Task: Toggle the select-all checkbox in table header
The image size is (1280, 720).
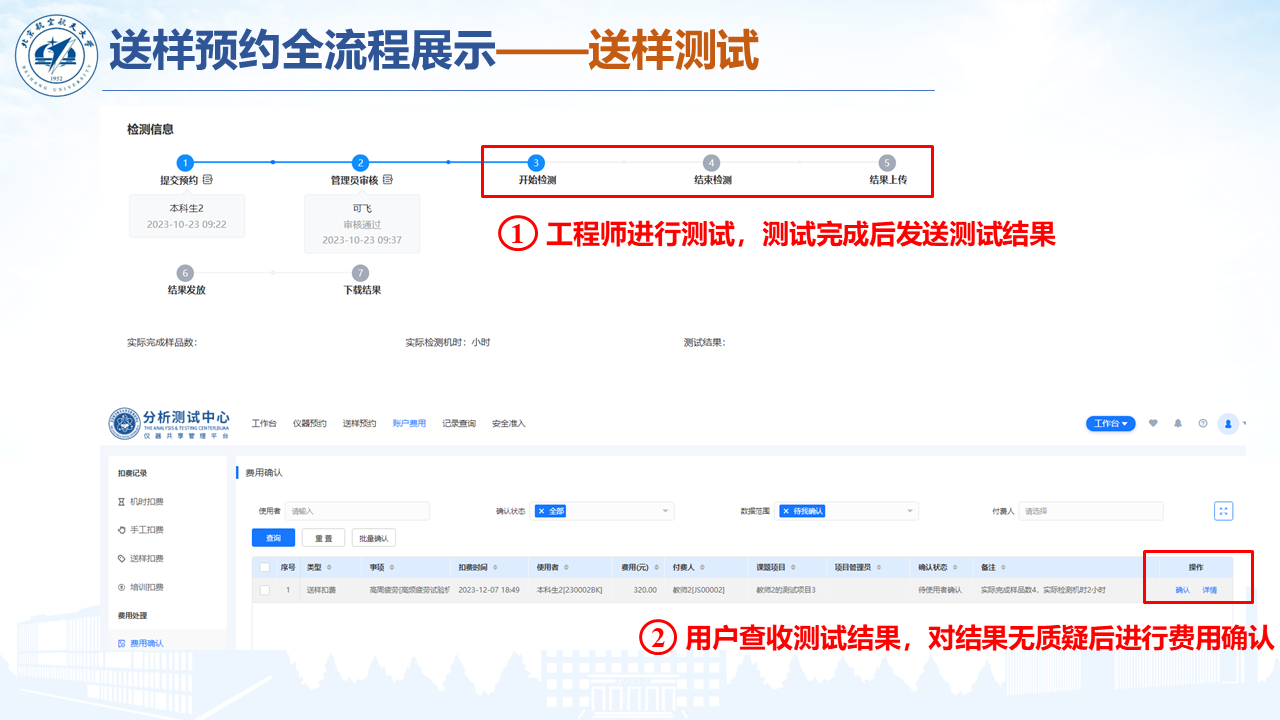Action: click(265, 567)
